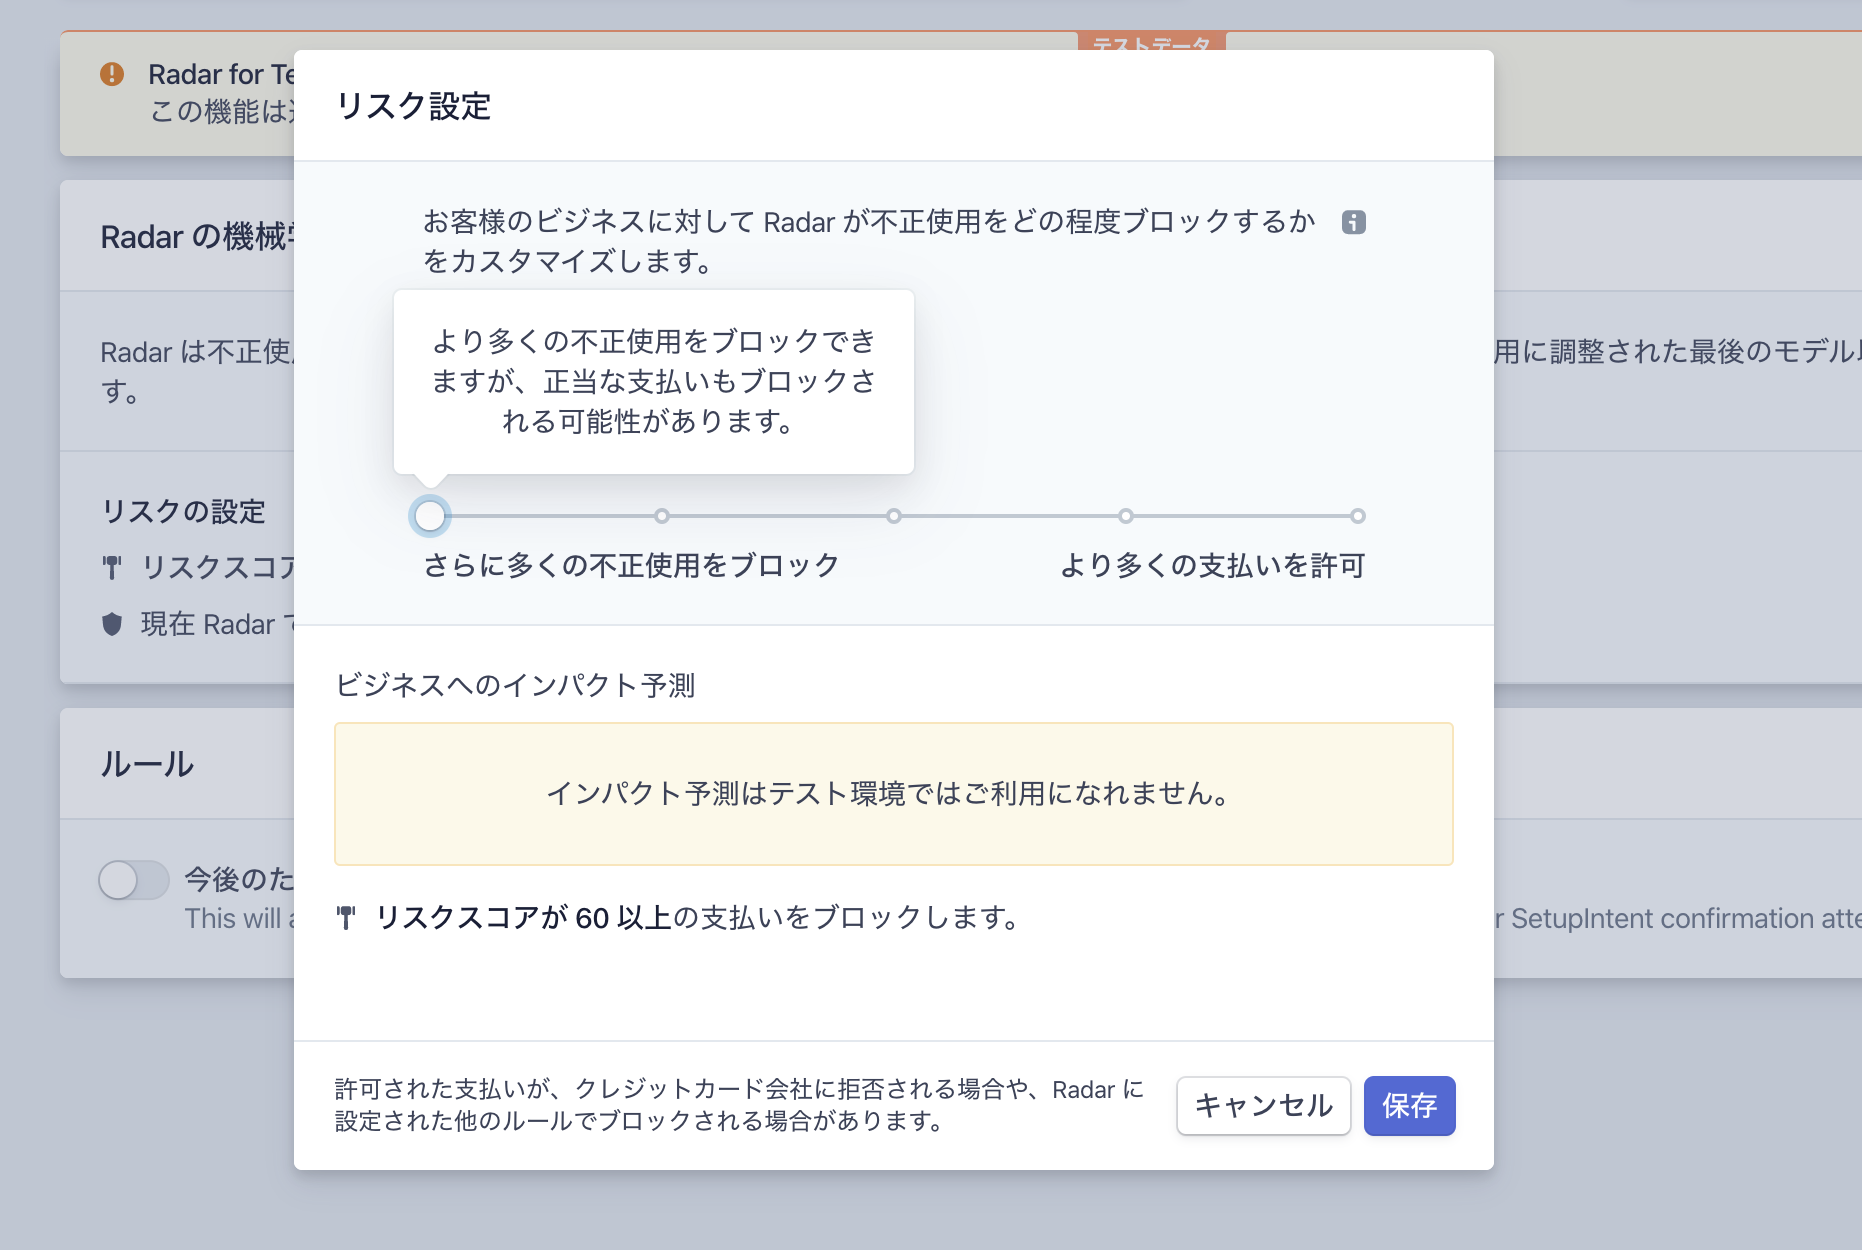1862x1250 pixels.
Task: Click the orange warning icon in Radar banner
Action: (112, 74)
